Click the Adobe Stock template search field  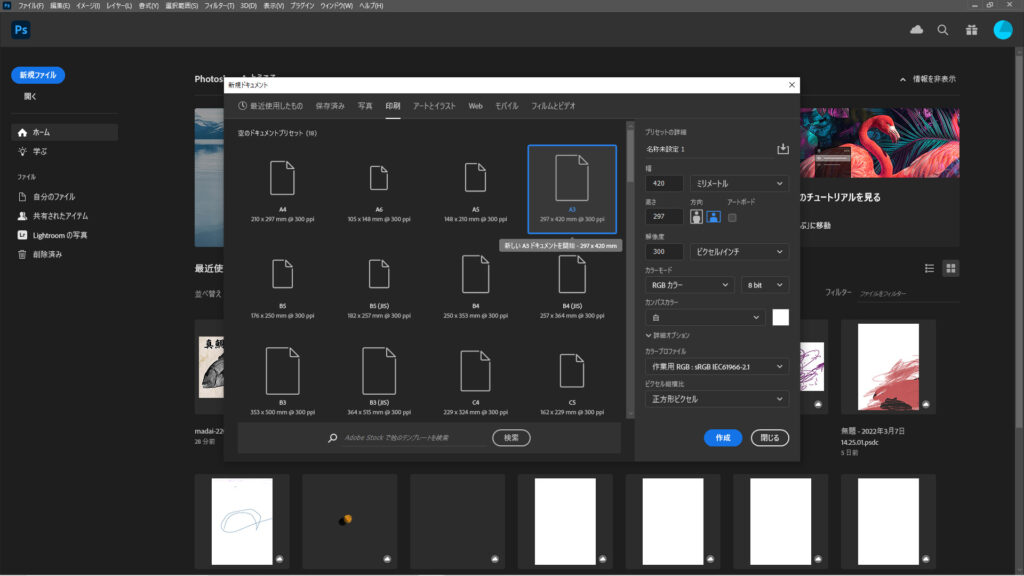coord(414,438)
